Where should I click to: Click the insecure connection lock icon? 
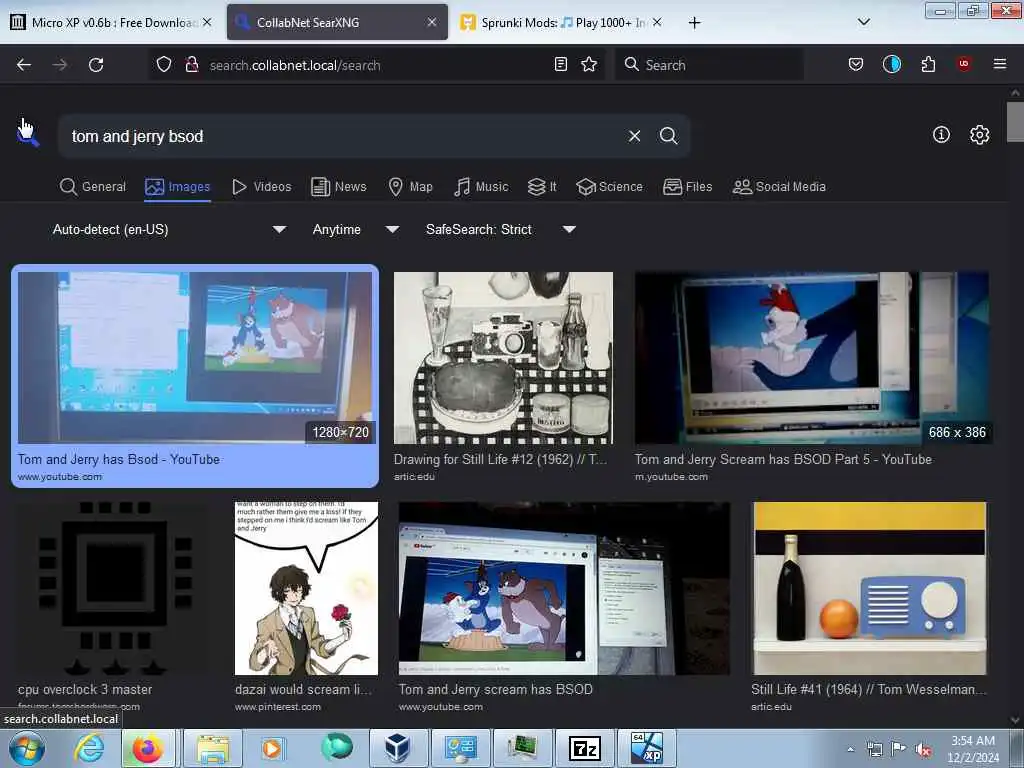pos(191,65)
